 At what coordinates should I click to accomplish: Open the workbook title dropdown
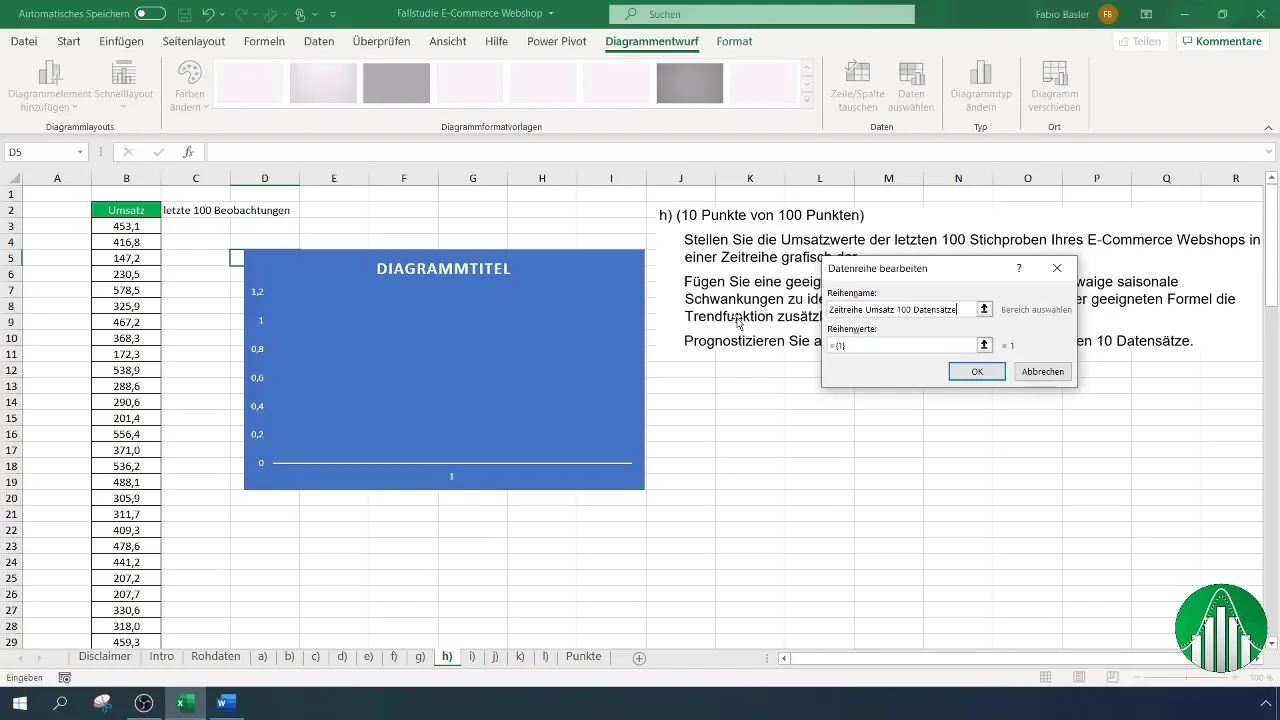point(551,14)
